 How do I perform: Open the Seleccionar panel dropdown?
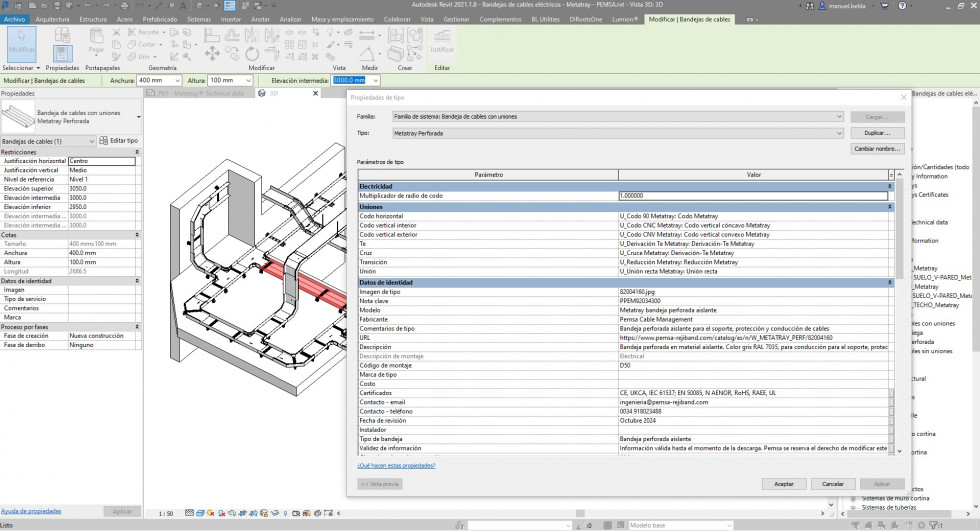[21, 67]
